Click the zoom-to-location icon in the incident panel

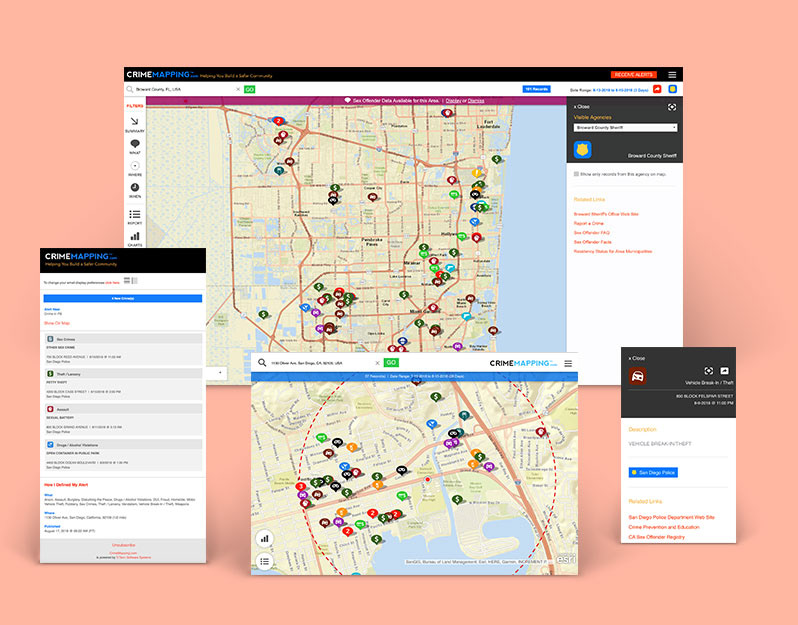coord(708,371)
